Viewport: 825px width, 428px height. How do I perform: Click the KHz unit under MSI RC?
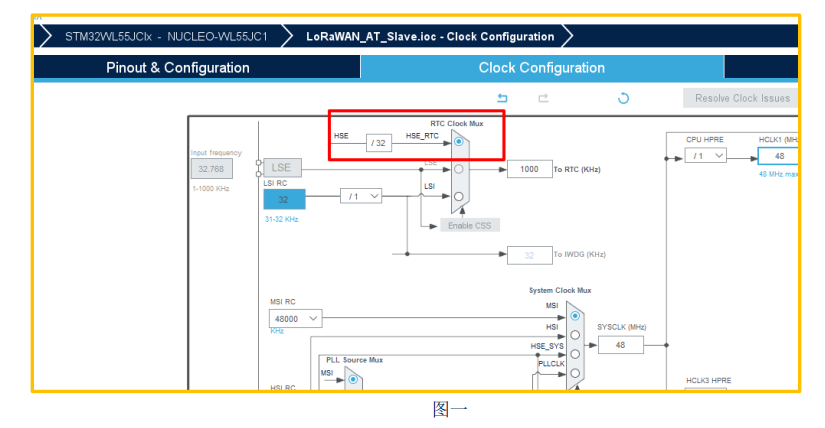(277, 331)
